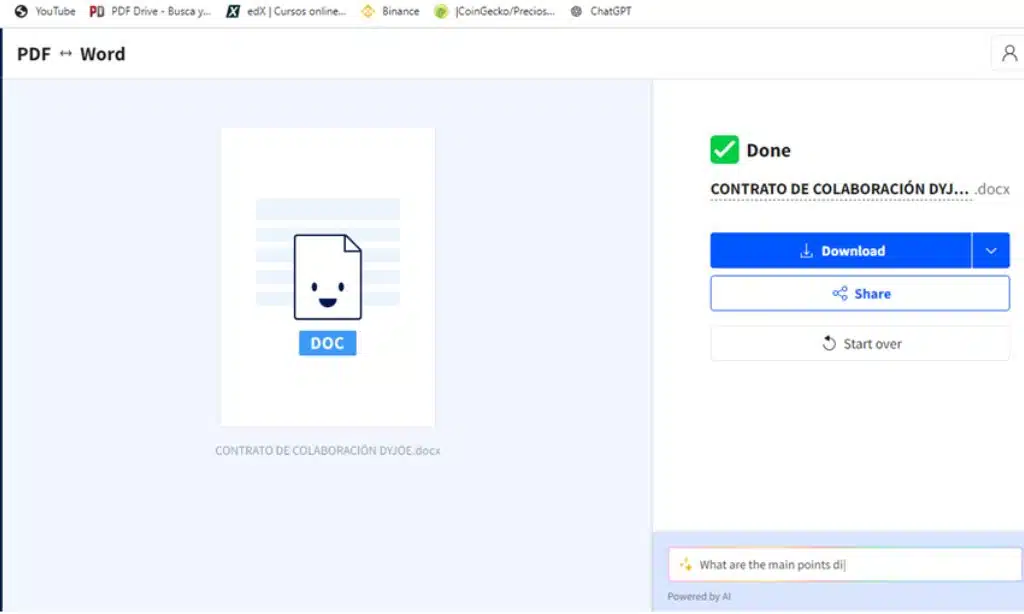Click the PDF ↔ Word tool title

(x=71, y=54)
